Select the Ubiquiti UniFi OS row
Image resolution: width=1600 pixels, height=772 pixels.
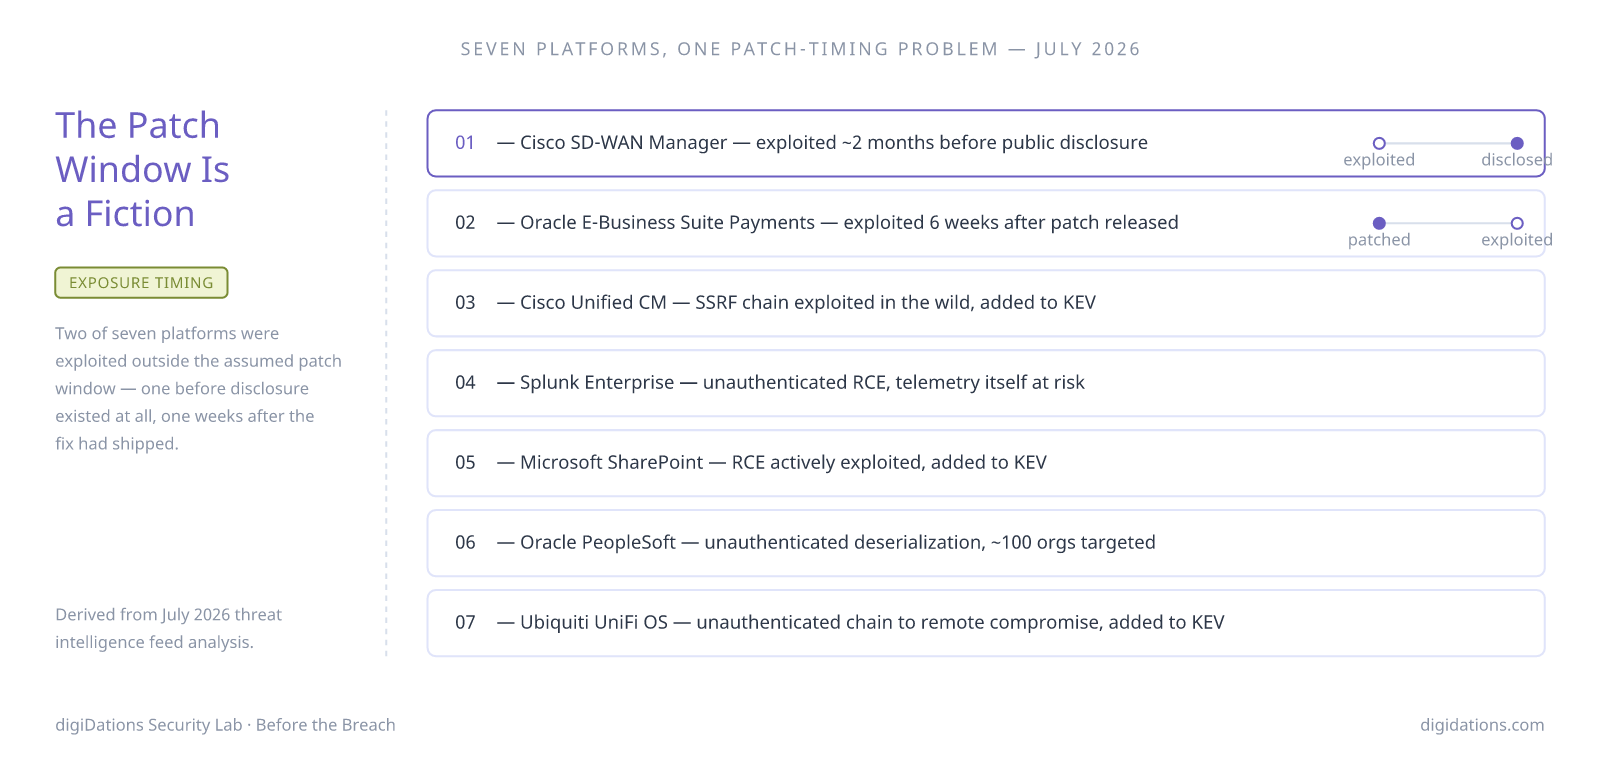[x=986, y=623]
